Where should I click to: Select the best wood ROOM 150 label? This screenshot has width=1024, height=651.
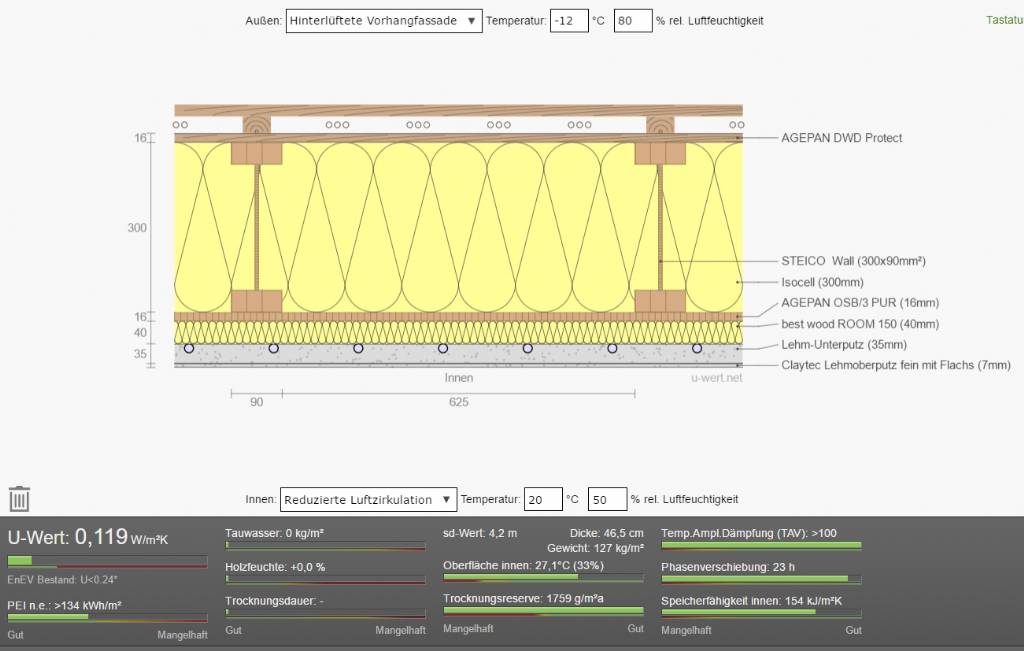pyautogui.click(x=846, y=324)
